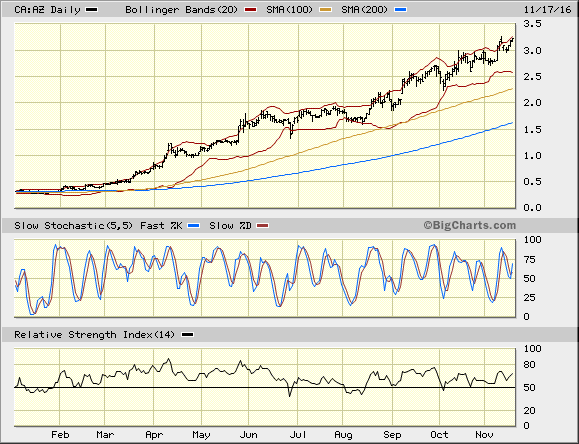This screenshot has width=579, height=444.
Task: Click the 1.5 price axis value
Action: pyautogui.click(x=532, y=129)
